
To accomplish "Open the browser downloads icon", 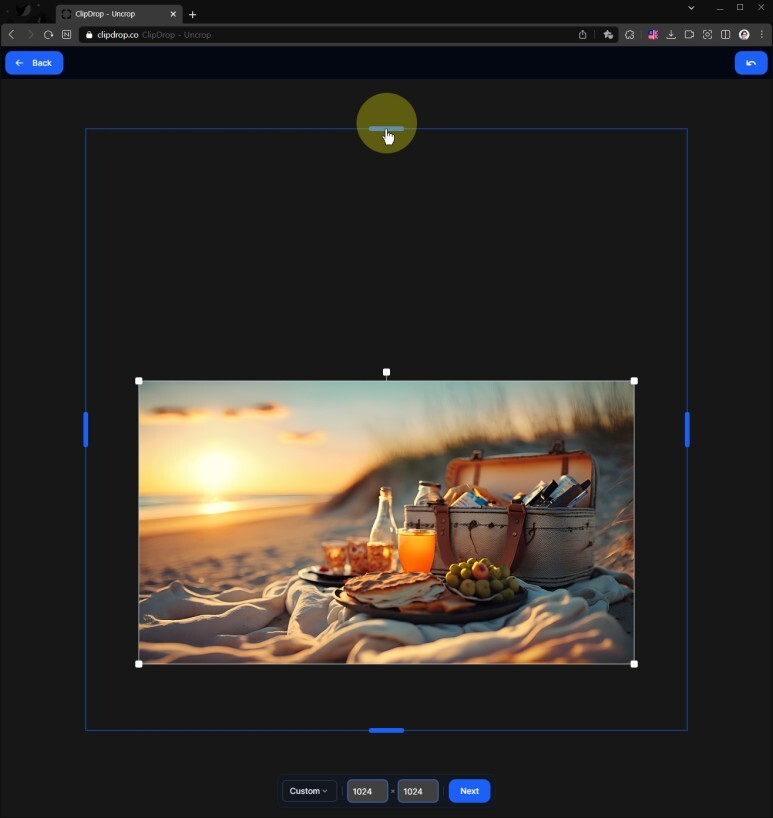I will (671, 35).
